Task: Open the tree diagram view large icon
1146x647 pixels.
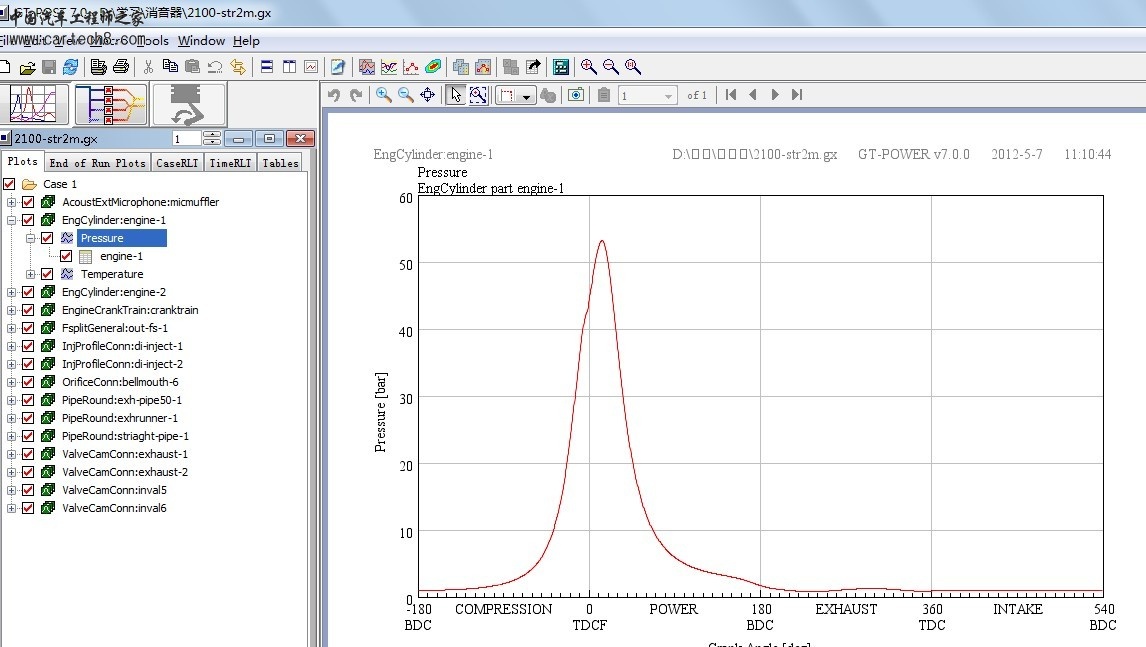Action: 110,104
